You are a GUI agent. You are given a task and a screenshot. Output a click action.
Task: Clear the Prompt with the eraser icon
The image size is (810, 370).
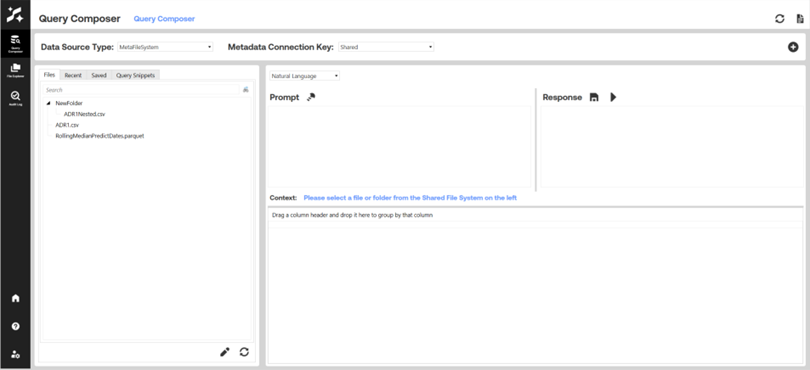click(x=310, y=97)
